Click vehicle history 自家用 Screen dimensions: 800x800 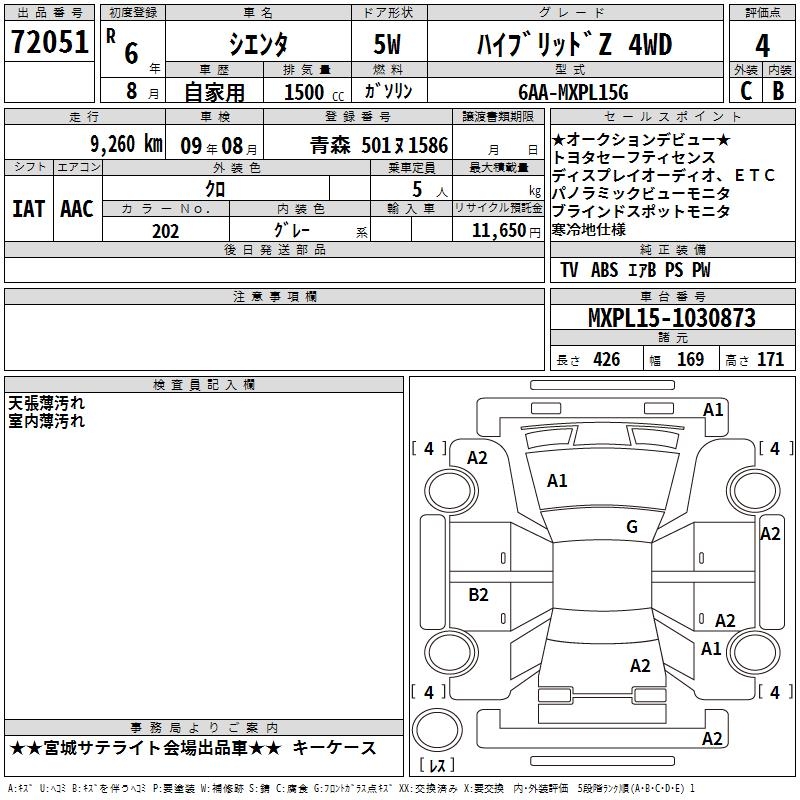[215, 92]
